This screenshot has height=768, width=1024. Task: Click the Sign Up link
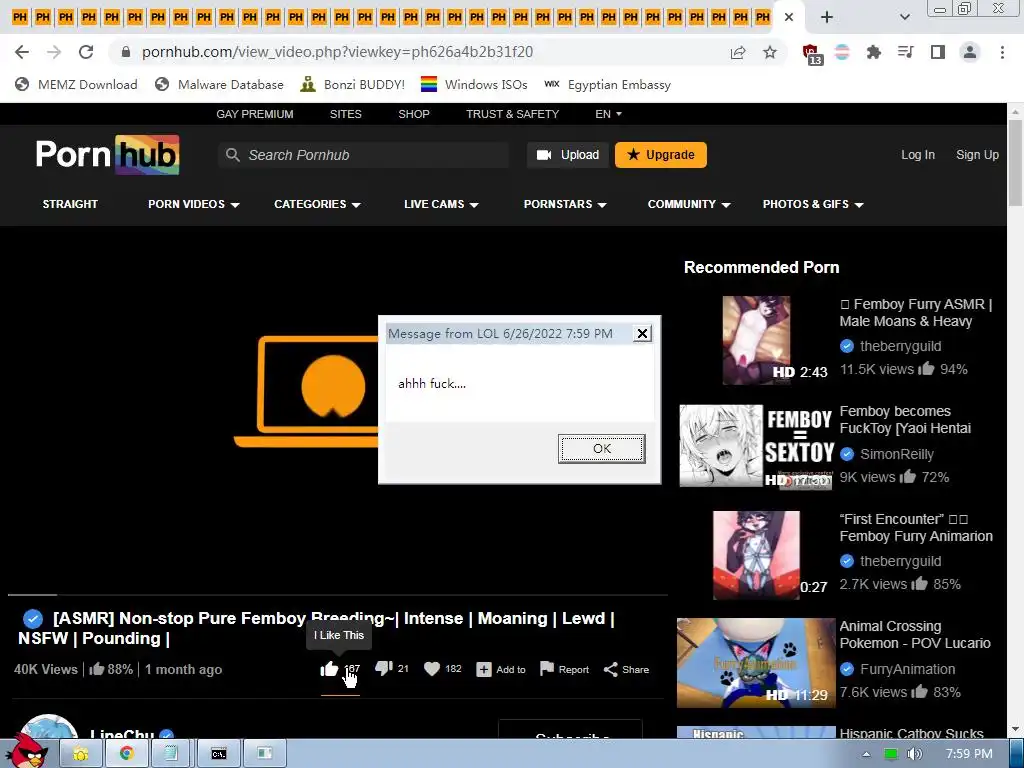[x=977, y=155]
